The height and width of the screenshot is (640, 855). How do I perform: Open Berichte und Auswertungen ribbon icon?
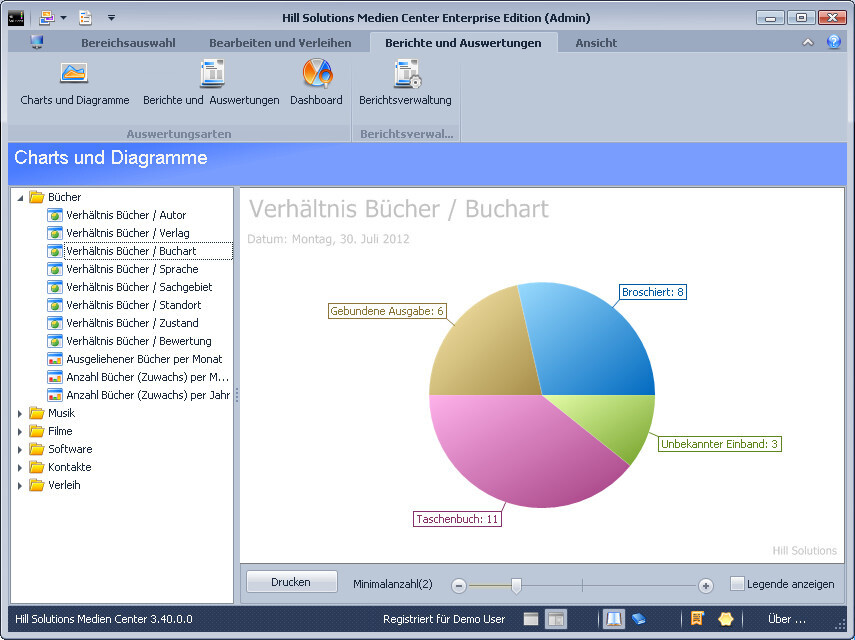212,74
